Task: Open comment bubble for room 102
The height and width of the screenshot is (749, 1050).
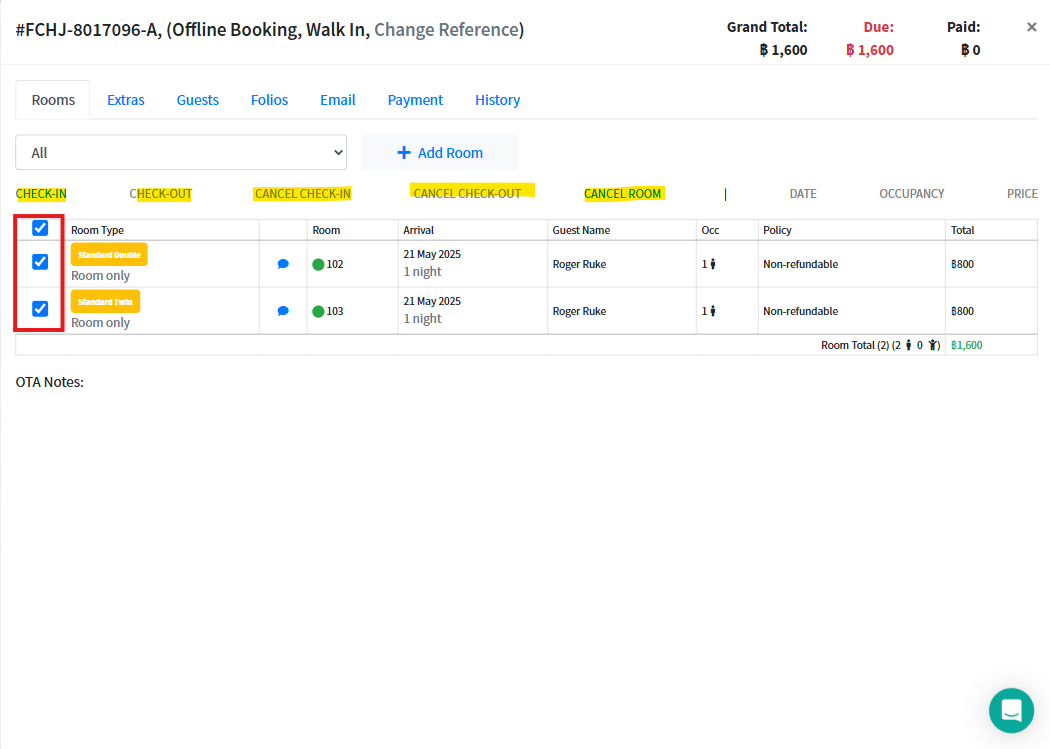Action: coord(283,264)
